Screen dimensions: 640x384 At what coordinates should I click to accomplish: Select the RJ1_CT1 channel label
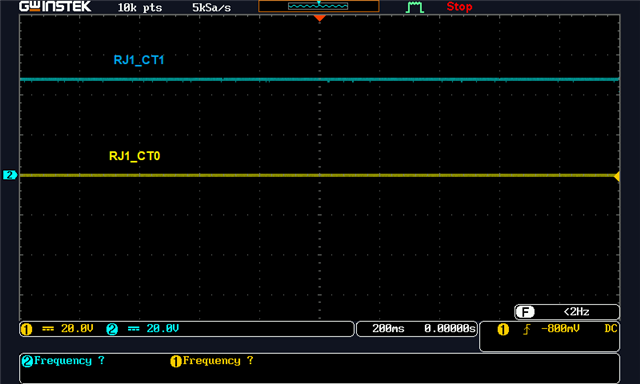click(x=139, y=60)
